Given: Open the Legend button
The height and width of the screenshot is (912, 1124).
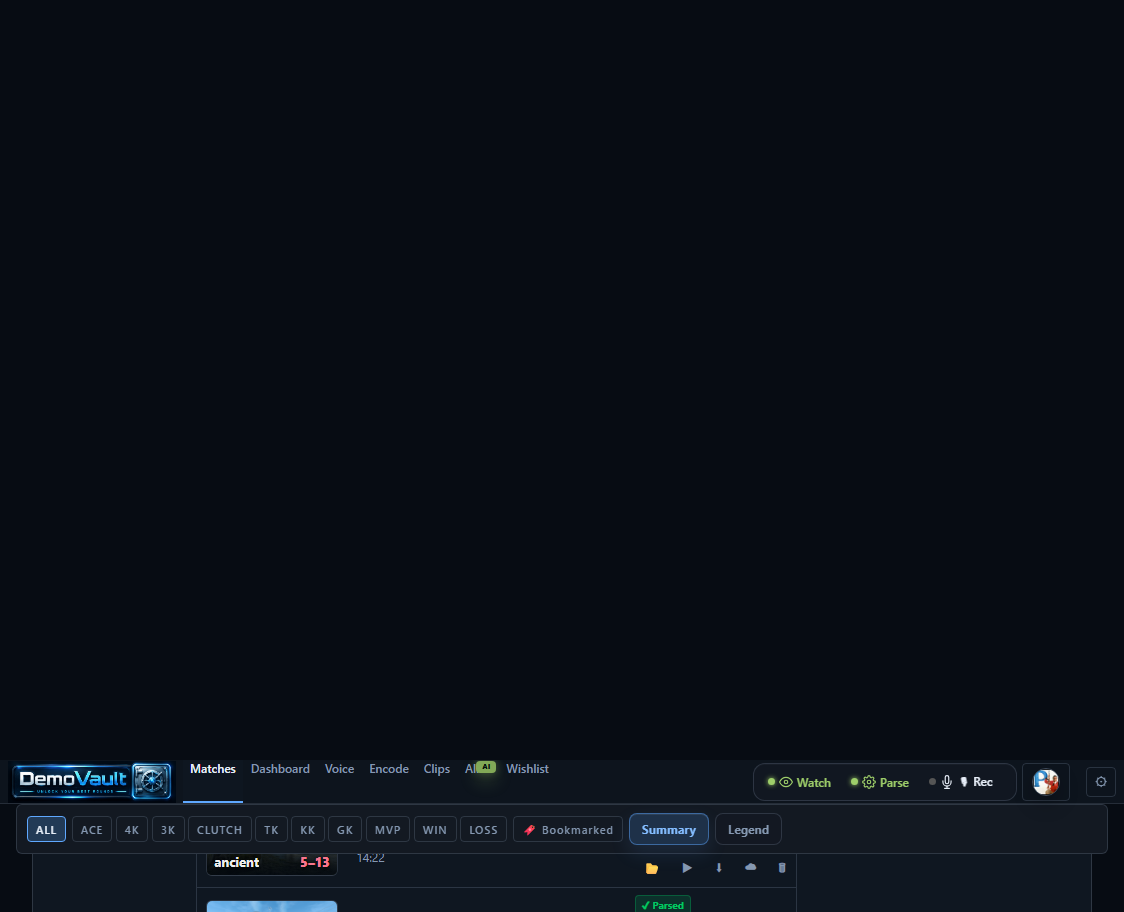Looking at the screenshot, I should pyautogui.click(x=748, y=830).
